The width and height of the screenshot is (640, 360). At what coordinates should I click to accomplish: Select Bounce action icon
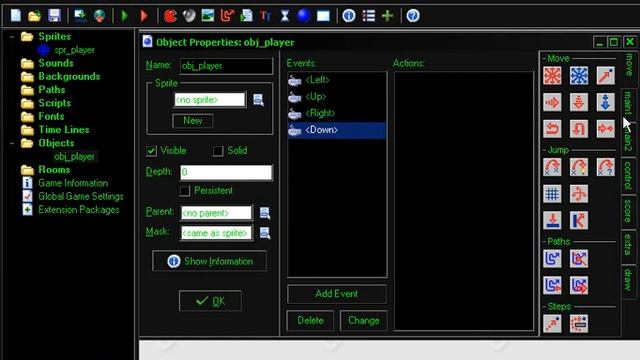579,220
